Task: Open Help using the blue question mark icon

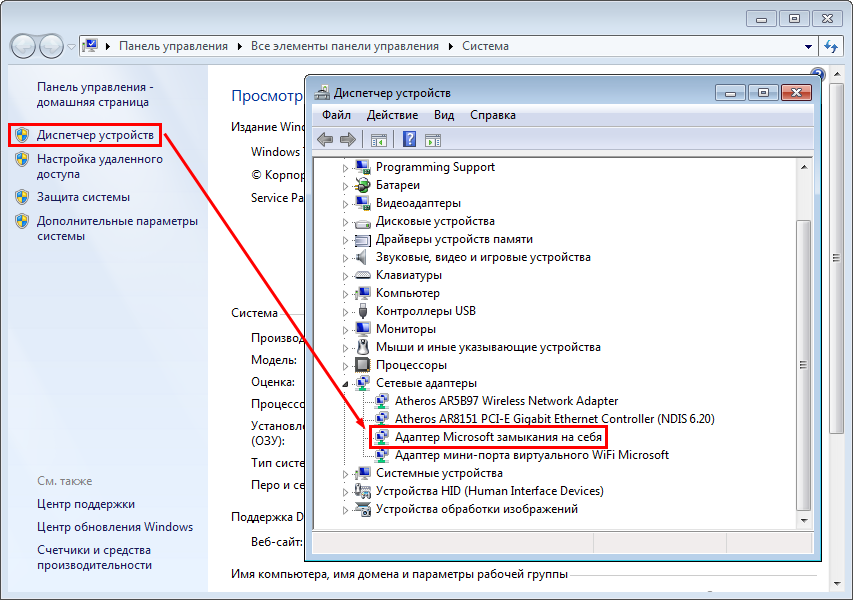Action: click(409, 139)
